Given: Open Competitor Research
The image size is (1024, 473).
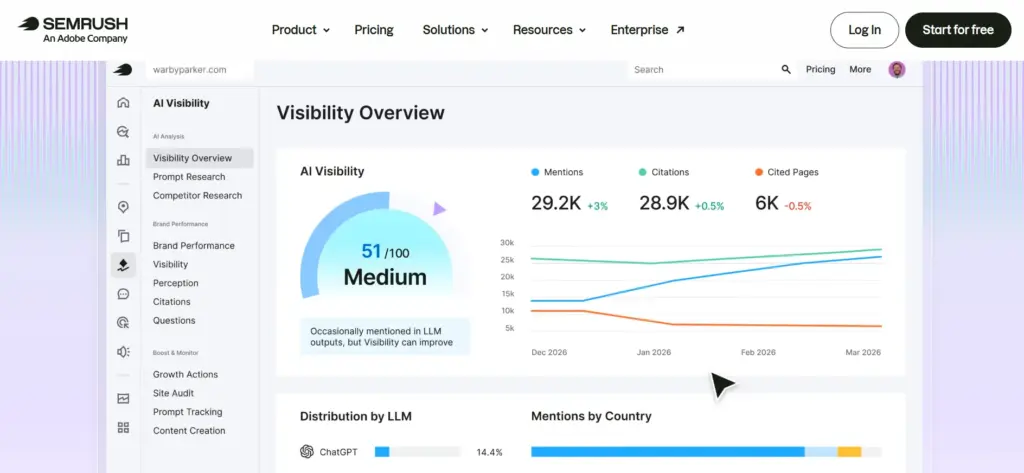Looking at the screenshot, I should [197, 195].
